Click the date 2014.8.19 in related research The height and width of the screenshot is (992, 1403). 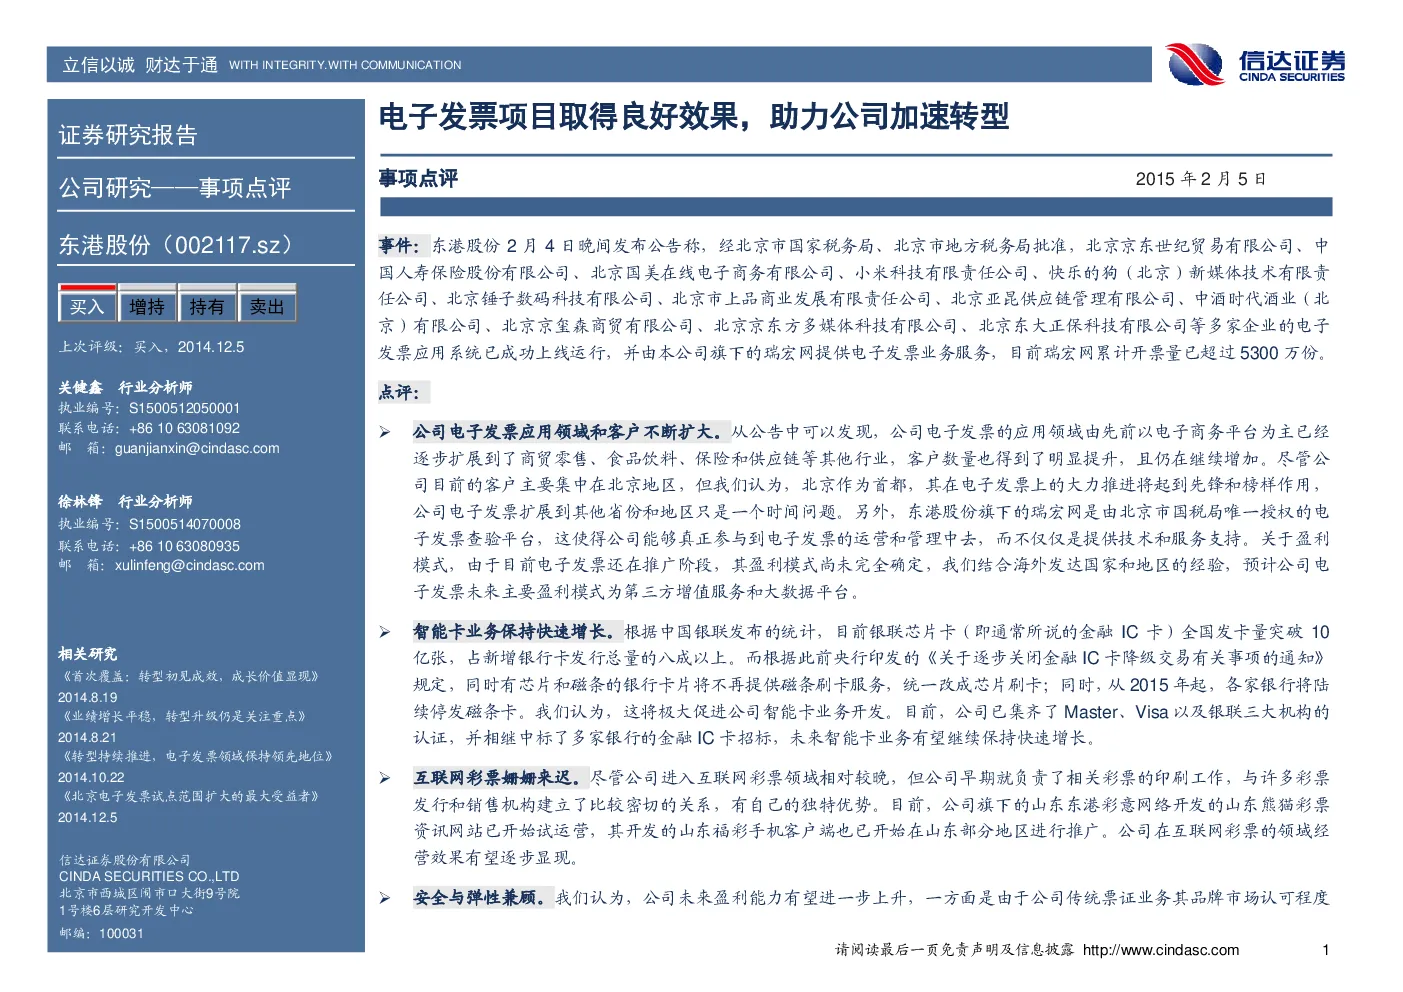87,698
